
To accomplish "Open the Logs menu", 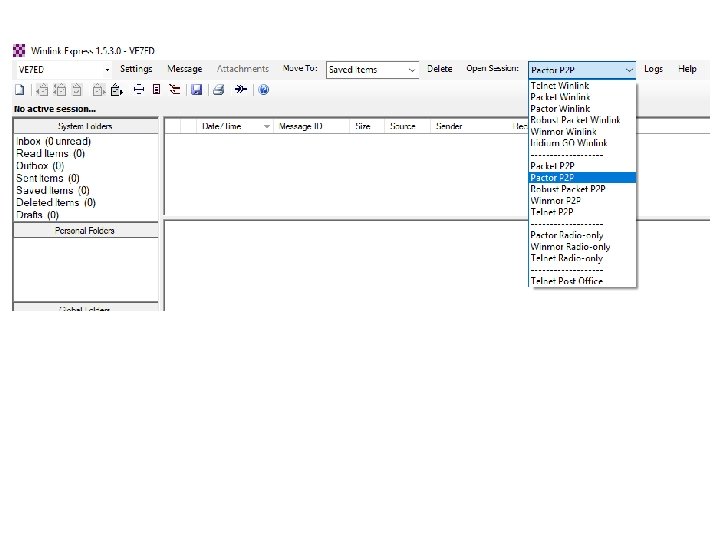I will point(653,69).
